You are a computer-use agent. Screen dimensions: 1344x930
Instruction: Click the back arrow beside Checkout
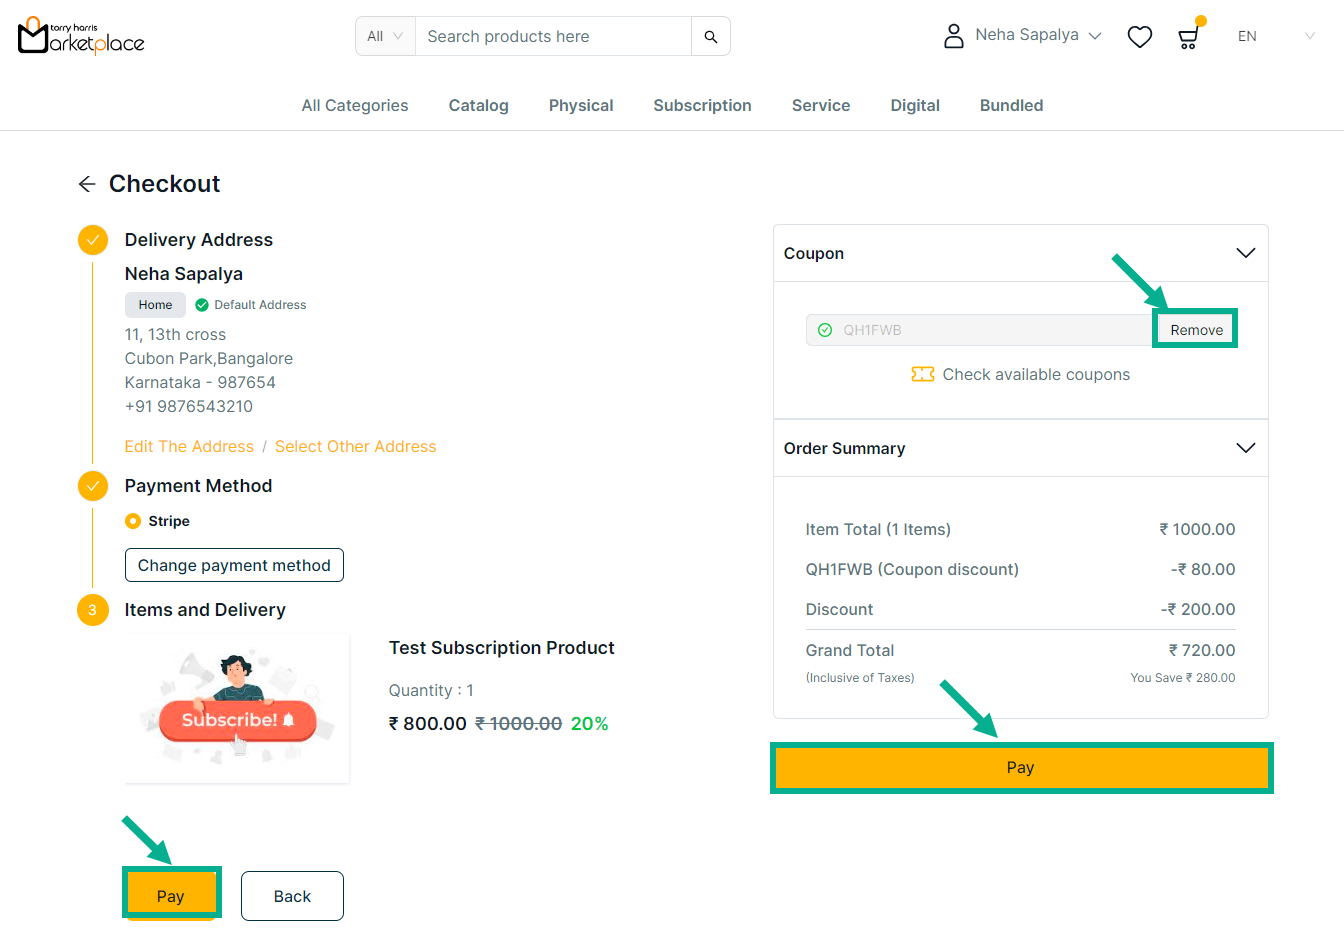(x=87, y=184)
